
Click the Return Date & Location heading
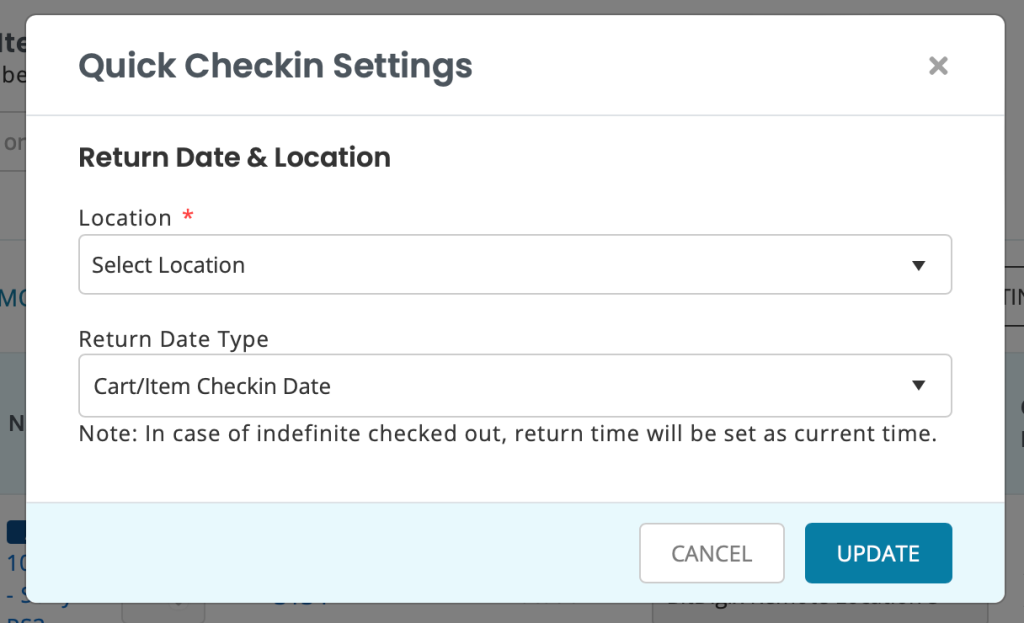click(234, 157)
